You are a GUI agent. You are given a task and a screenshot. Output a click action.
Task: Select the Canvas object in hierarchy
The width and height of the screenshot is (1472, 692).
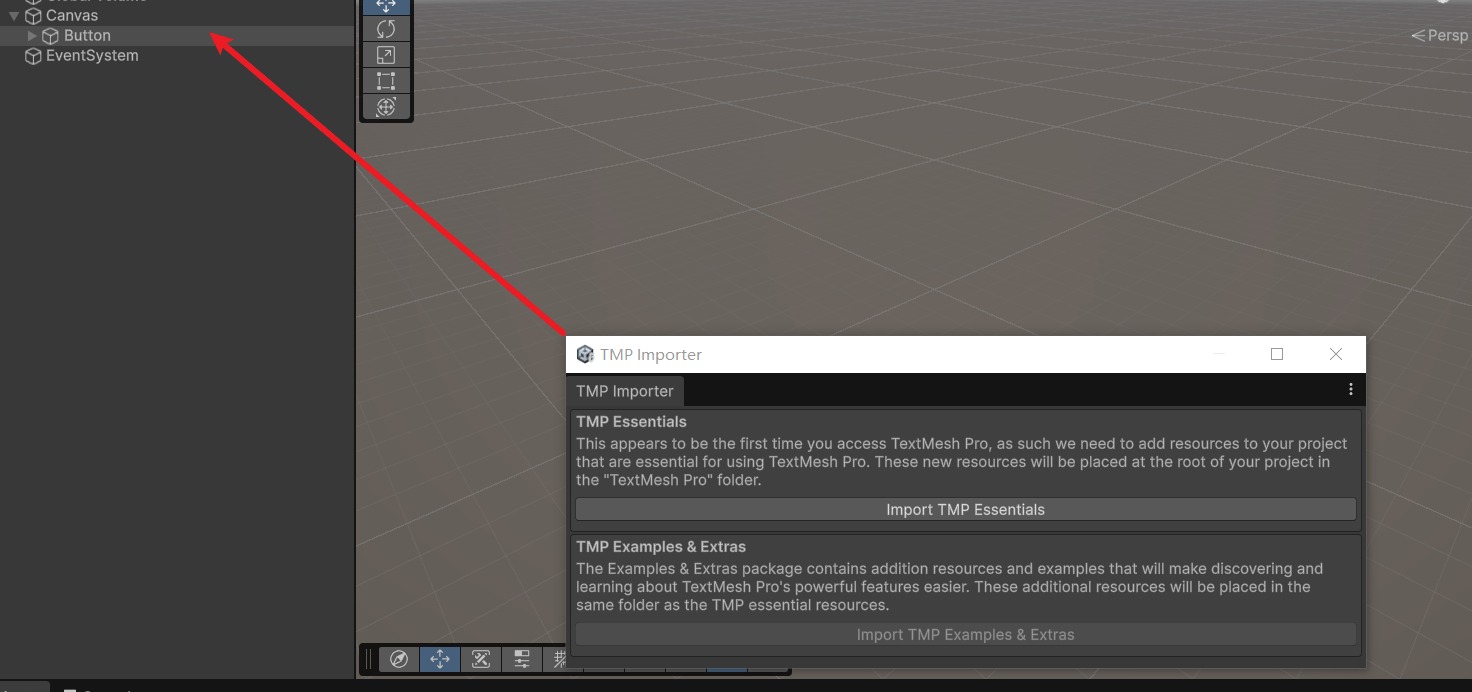pos(72,16)
